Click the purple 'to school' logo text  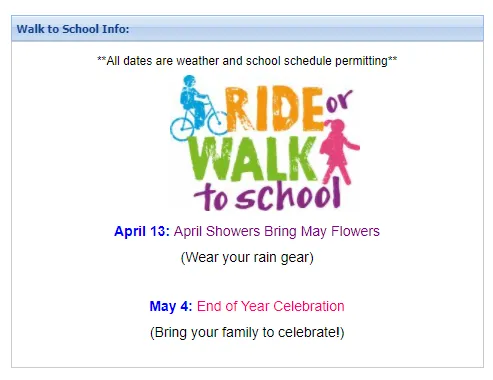point(268,195)
